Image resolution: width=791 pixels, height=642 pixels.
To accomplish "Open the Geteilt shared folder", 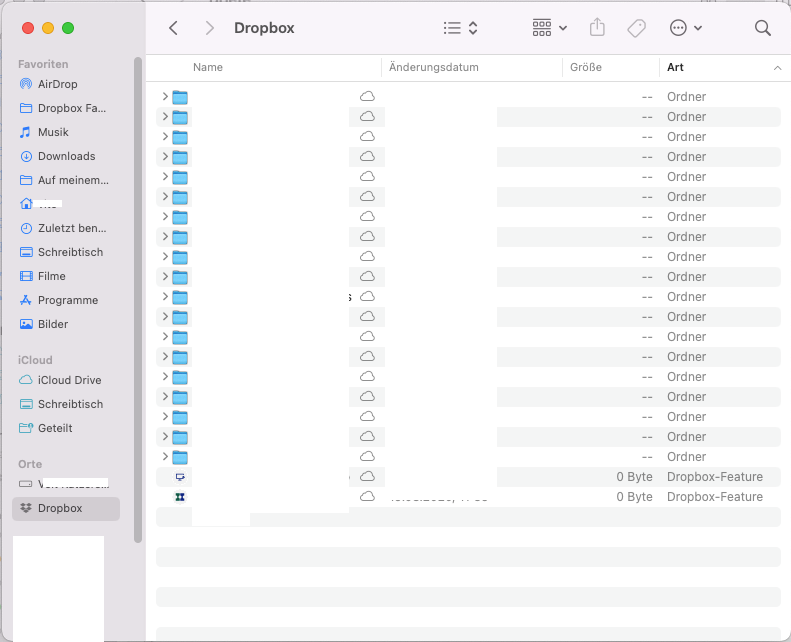I will pos(45,428).
